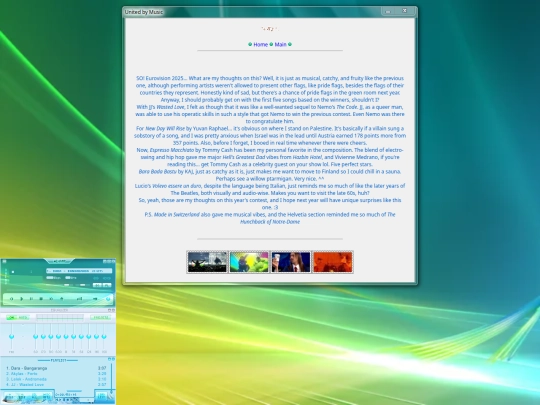Open the Home link
This screenshot has width=540, height=405.
coord(260,44)
